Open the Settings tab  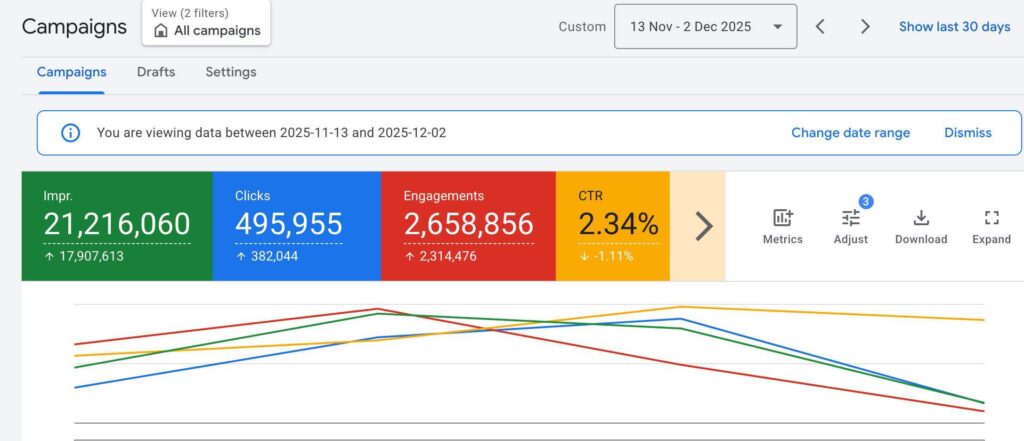(x=231, y=72)
